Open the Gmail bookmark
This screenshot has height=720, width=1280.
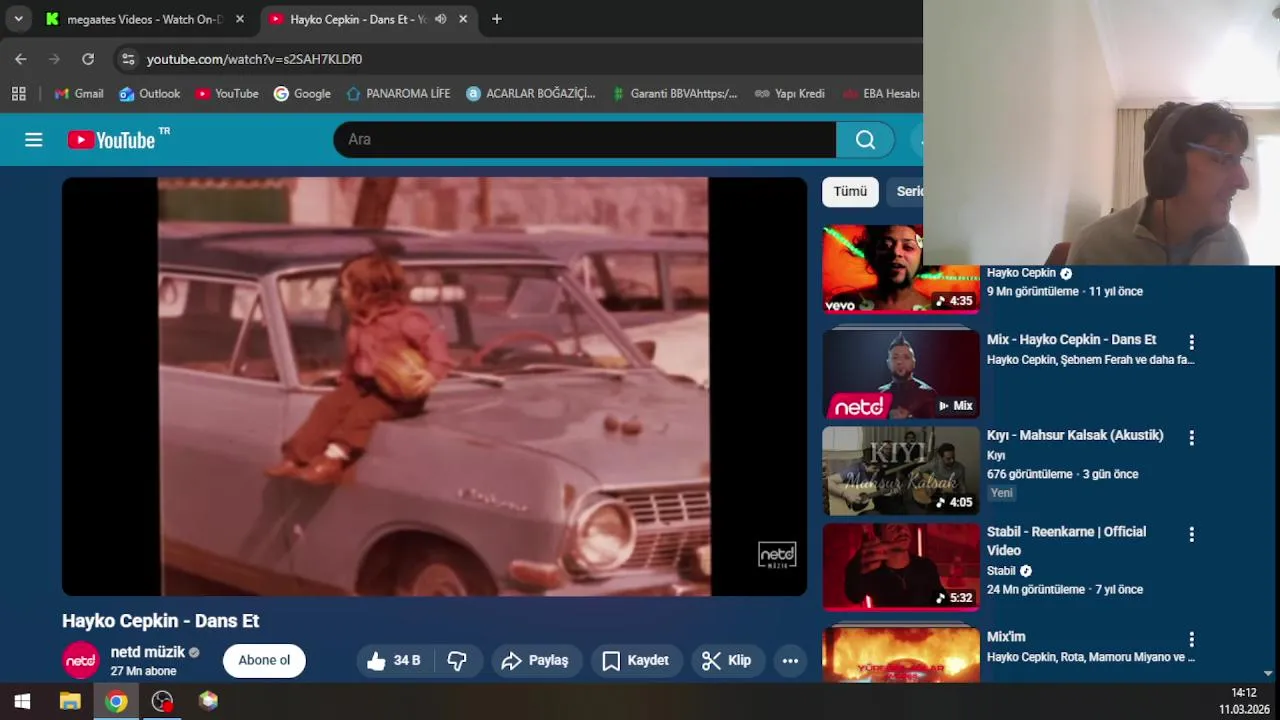pos(79,93)
